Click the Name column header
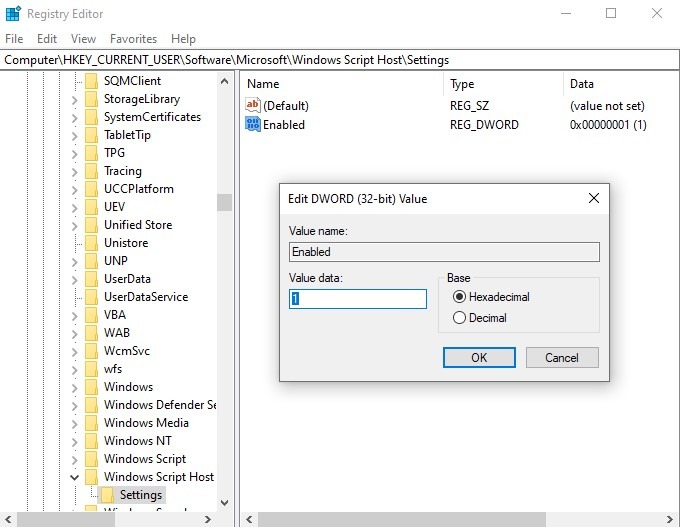 pyautogui.click(x=342, y=84)
